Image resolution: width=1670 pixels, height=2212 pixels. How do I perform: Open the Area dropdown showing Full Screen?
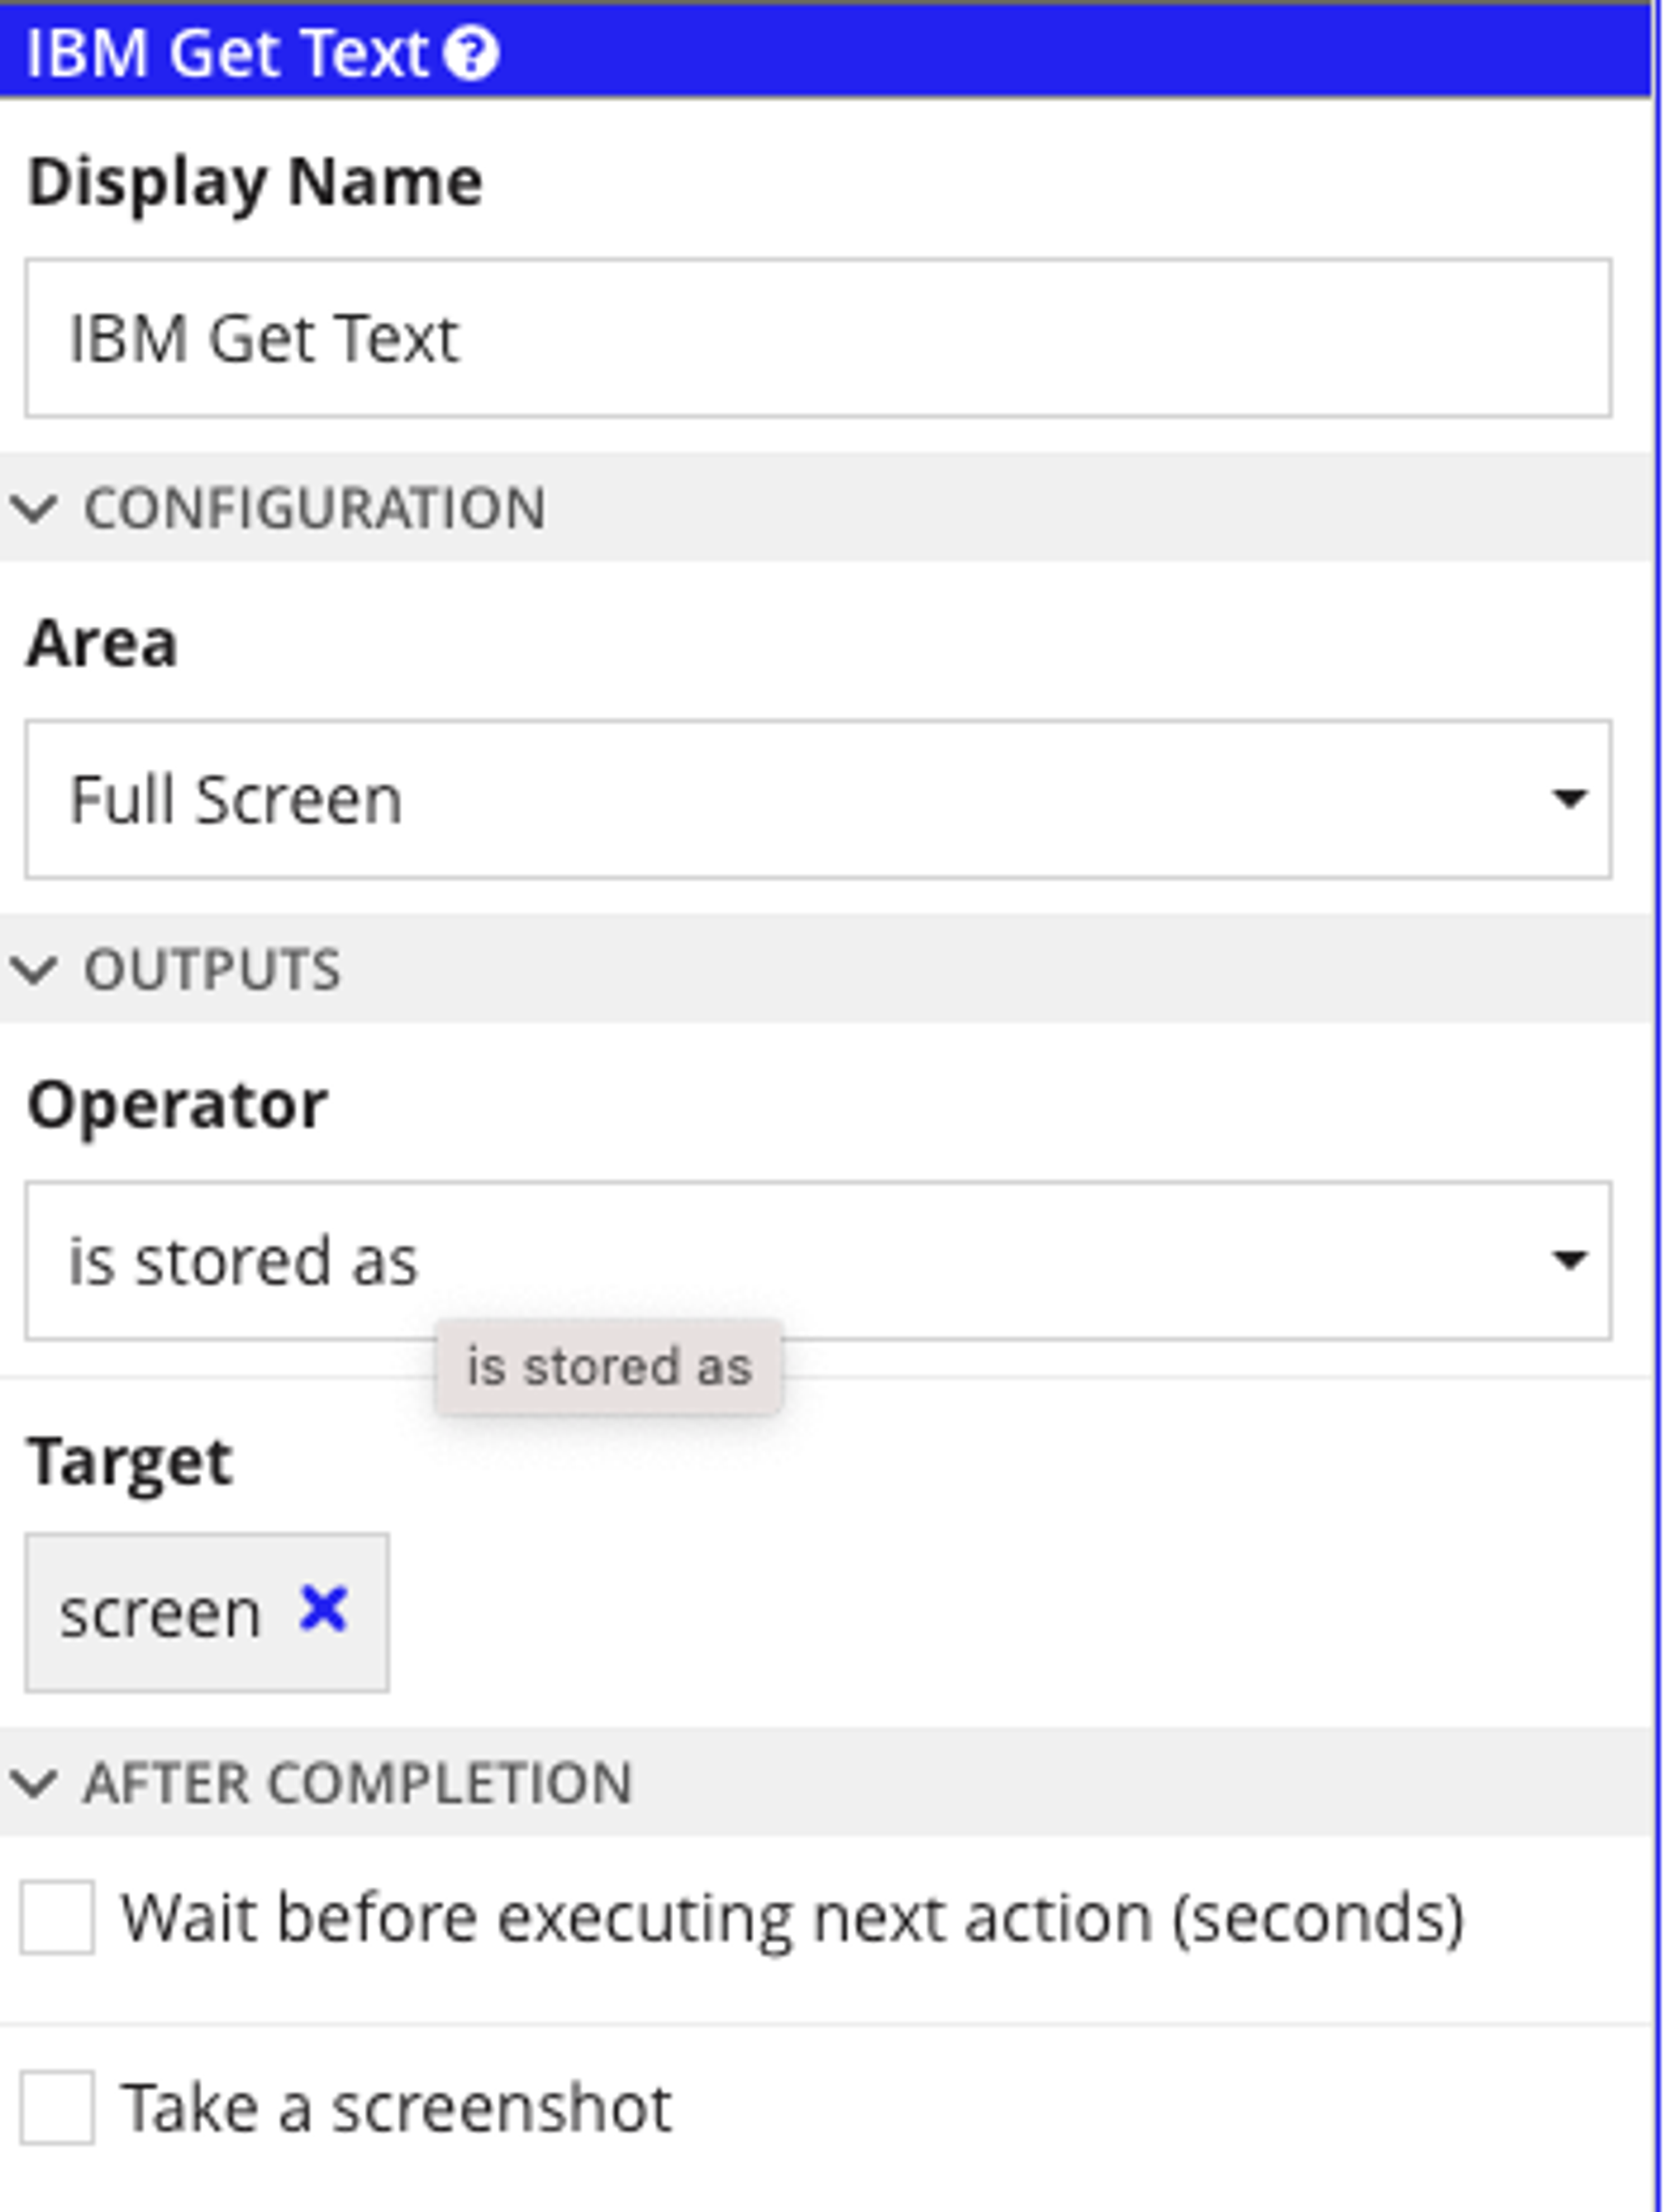(818, 799)
